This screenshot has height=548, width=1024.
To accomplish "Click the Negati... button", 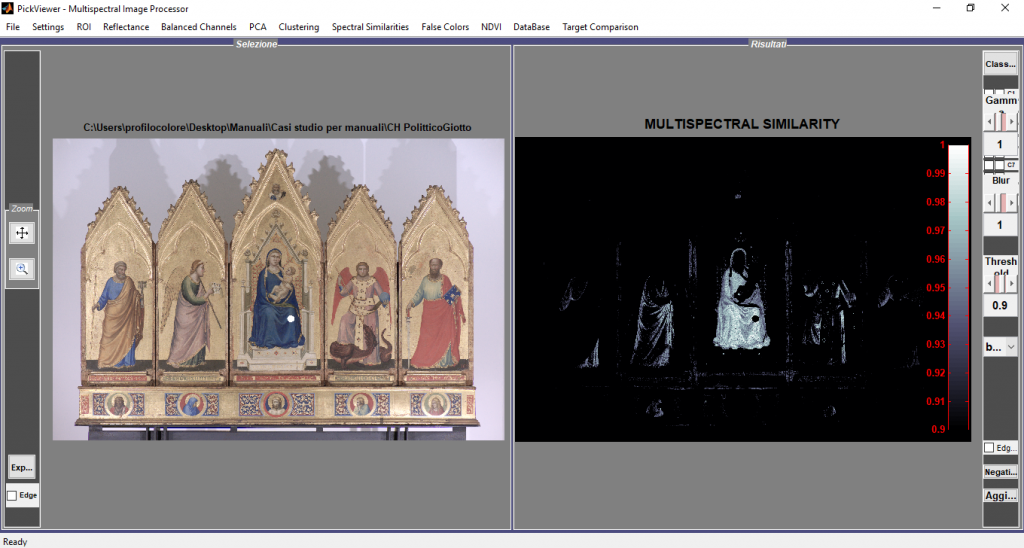I will pos(1000,472).
